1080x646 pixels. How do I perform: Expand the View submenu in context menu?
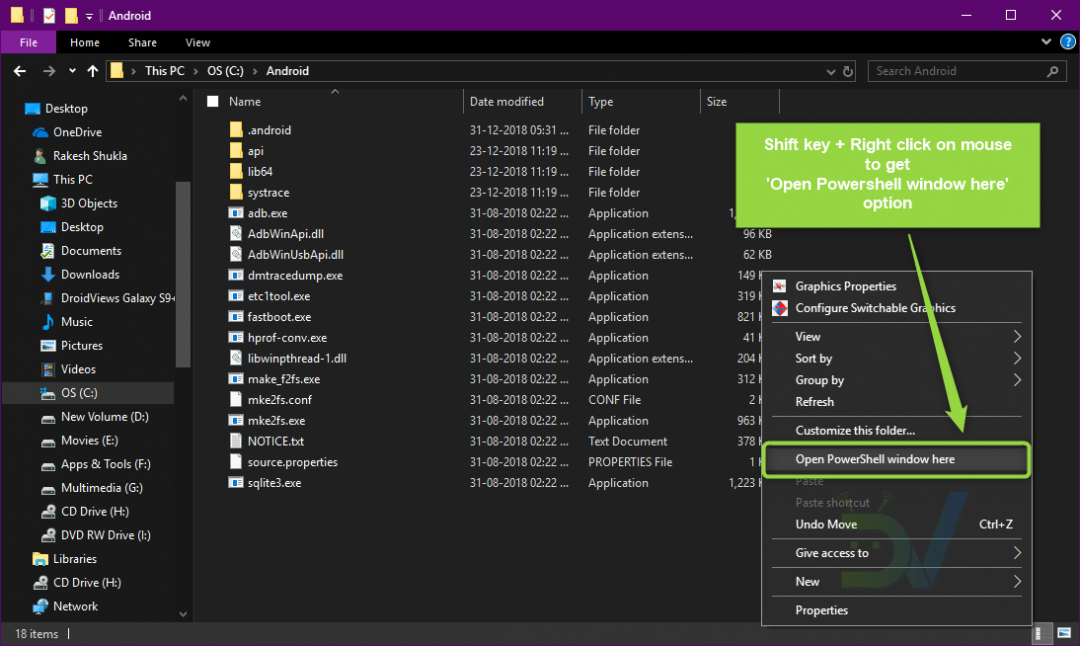(896, 337)
